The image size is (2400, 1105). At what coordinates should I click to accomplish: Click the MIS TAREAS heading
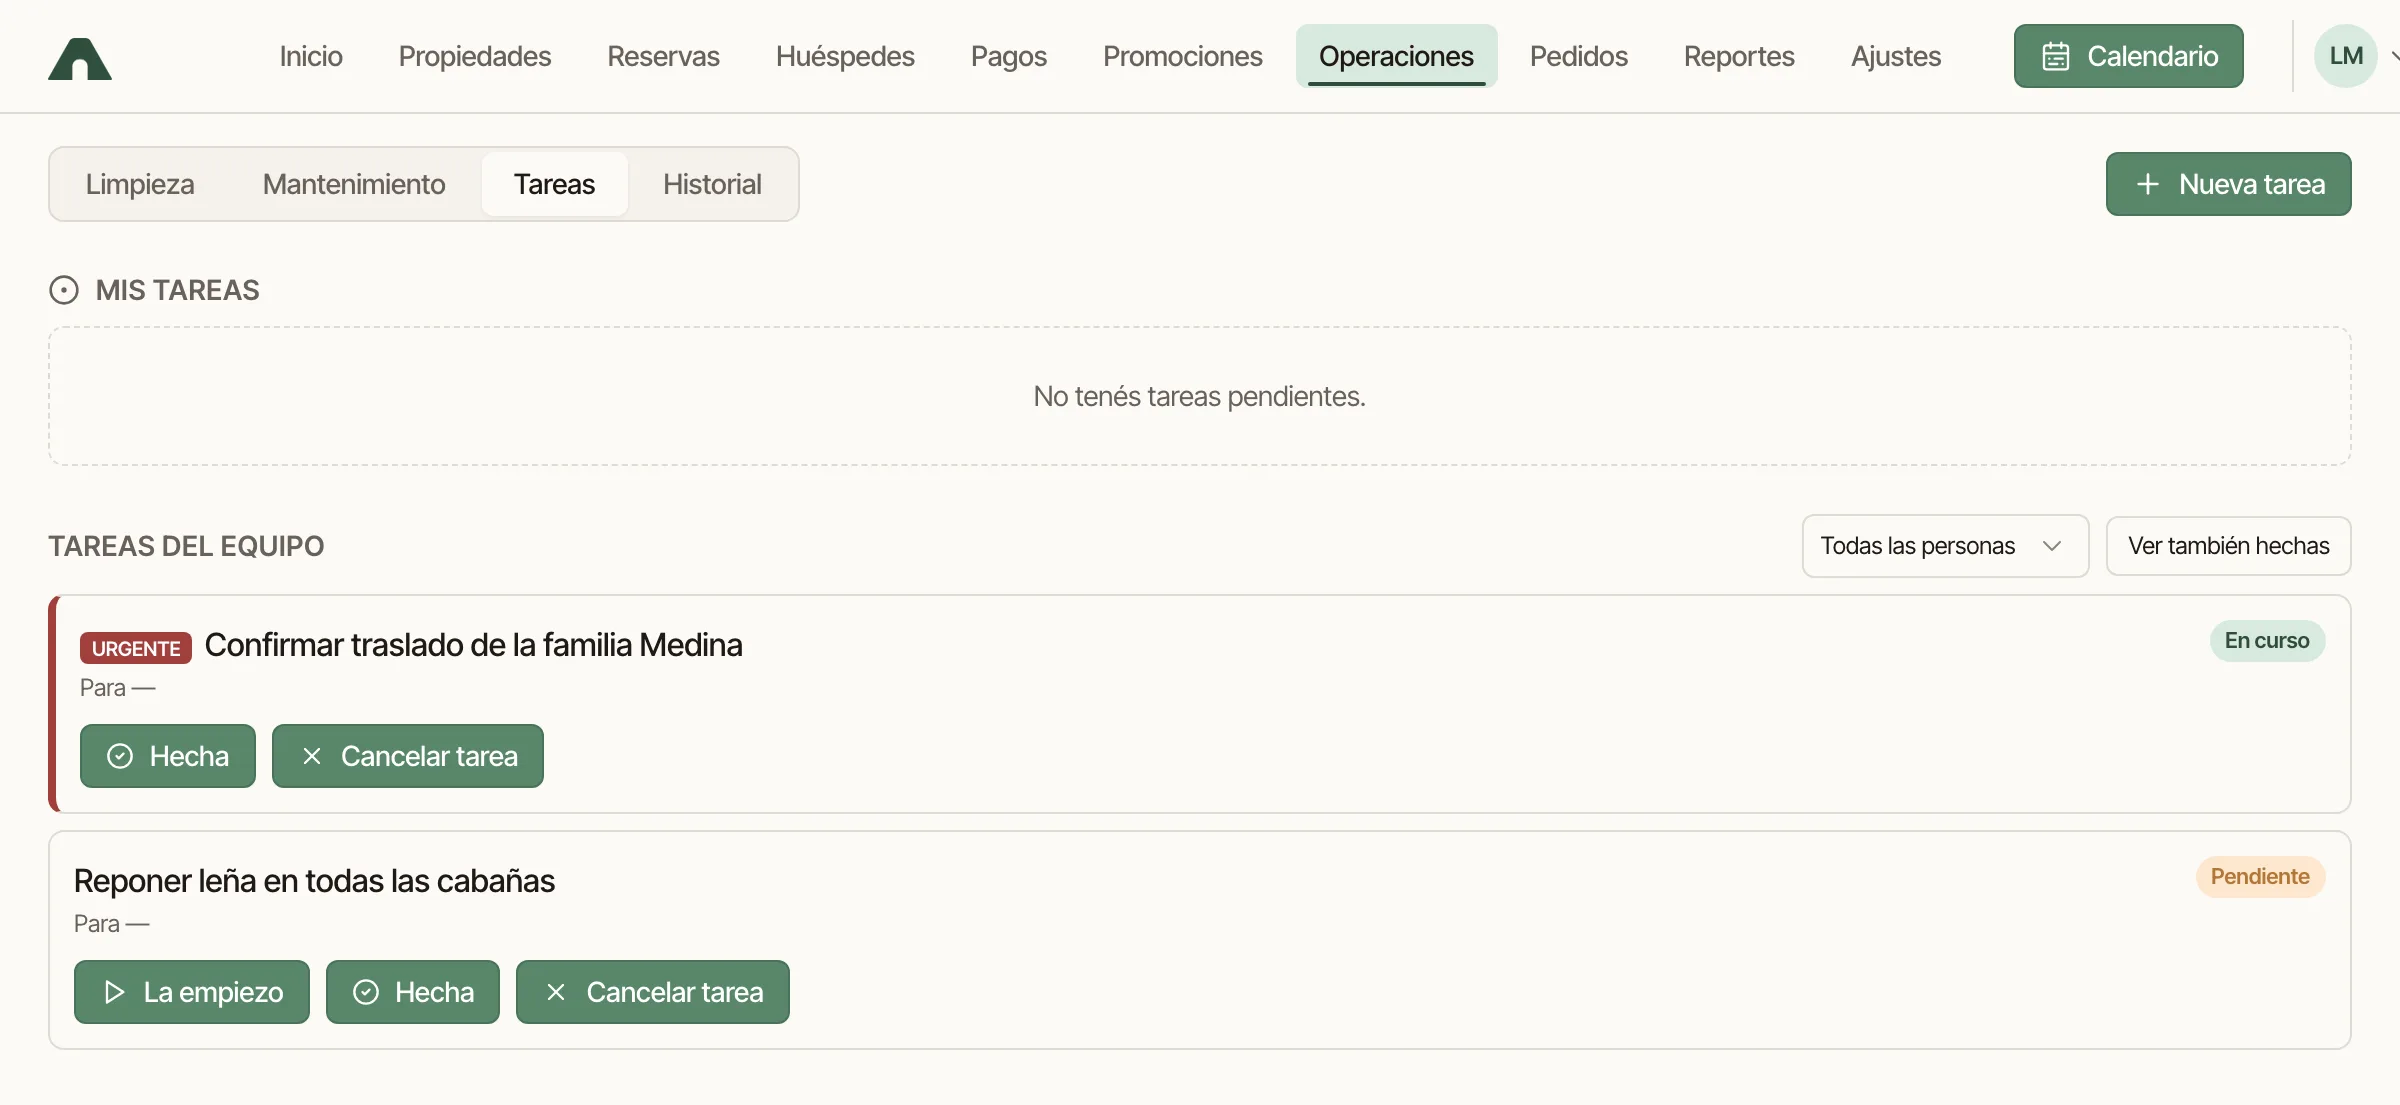(178, 290)
